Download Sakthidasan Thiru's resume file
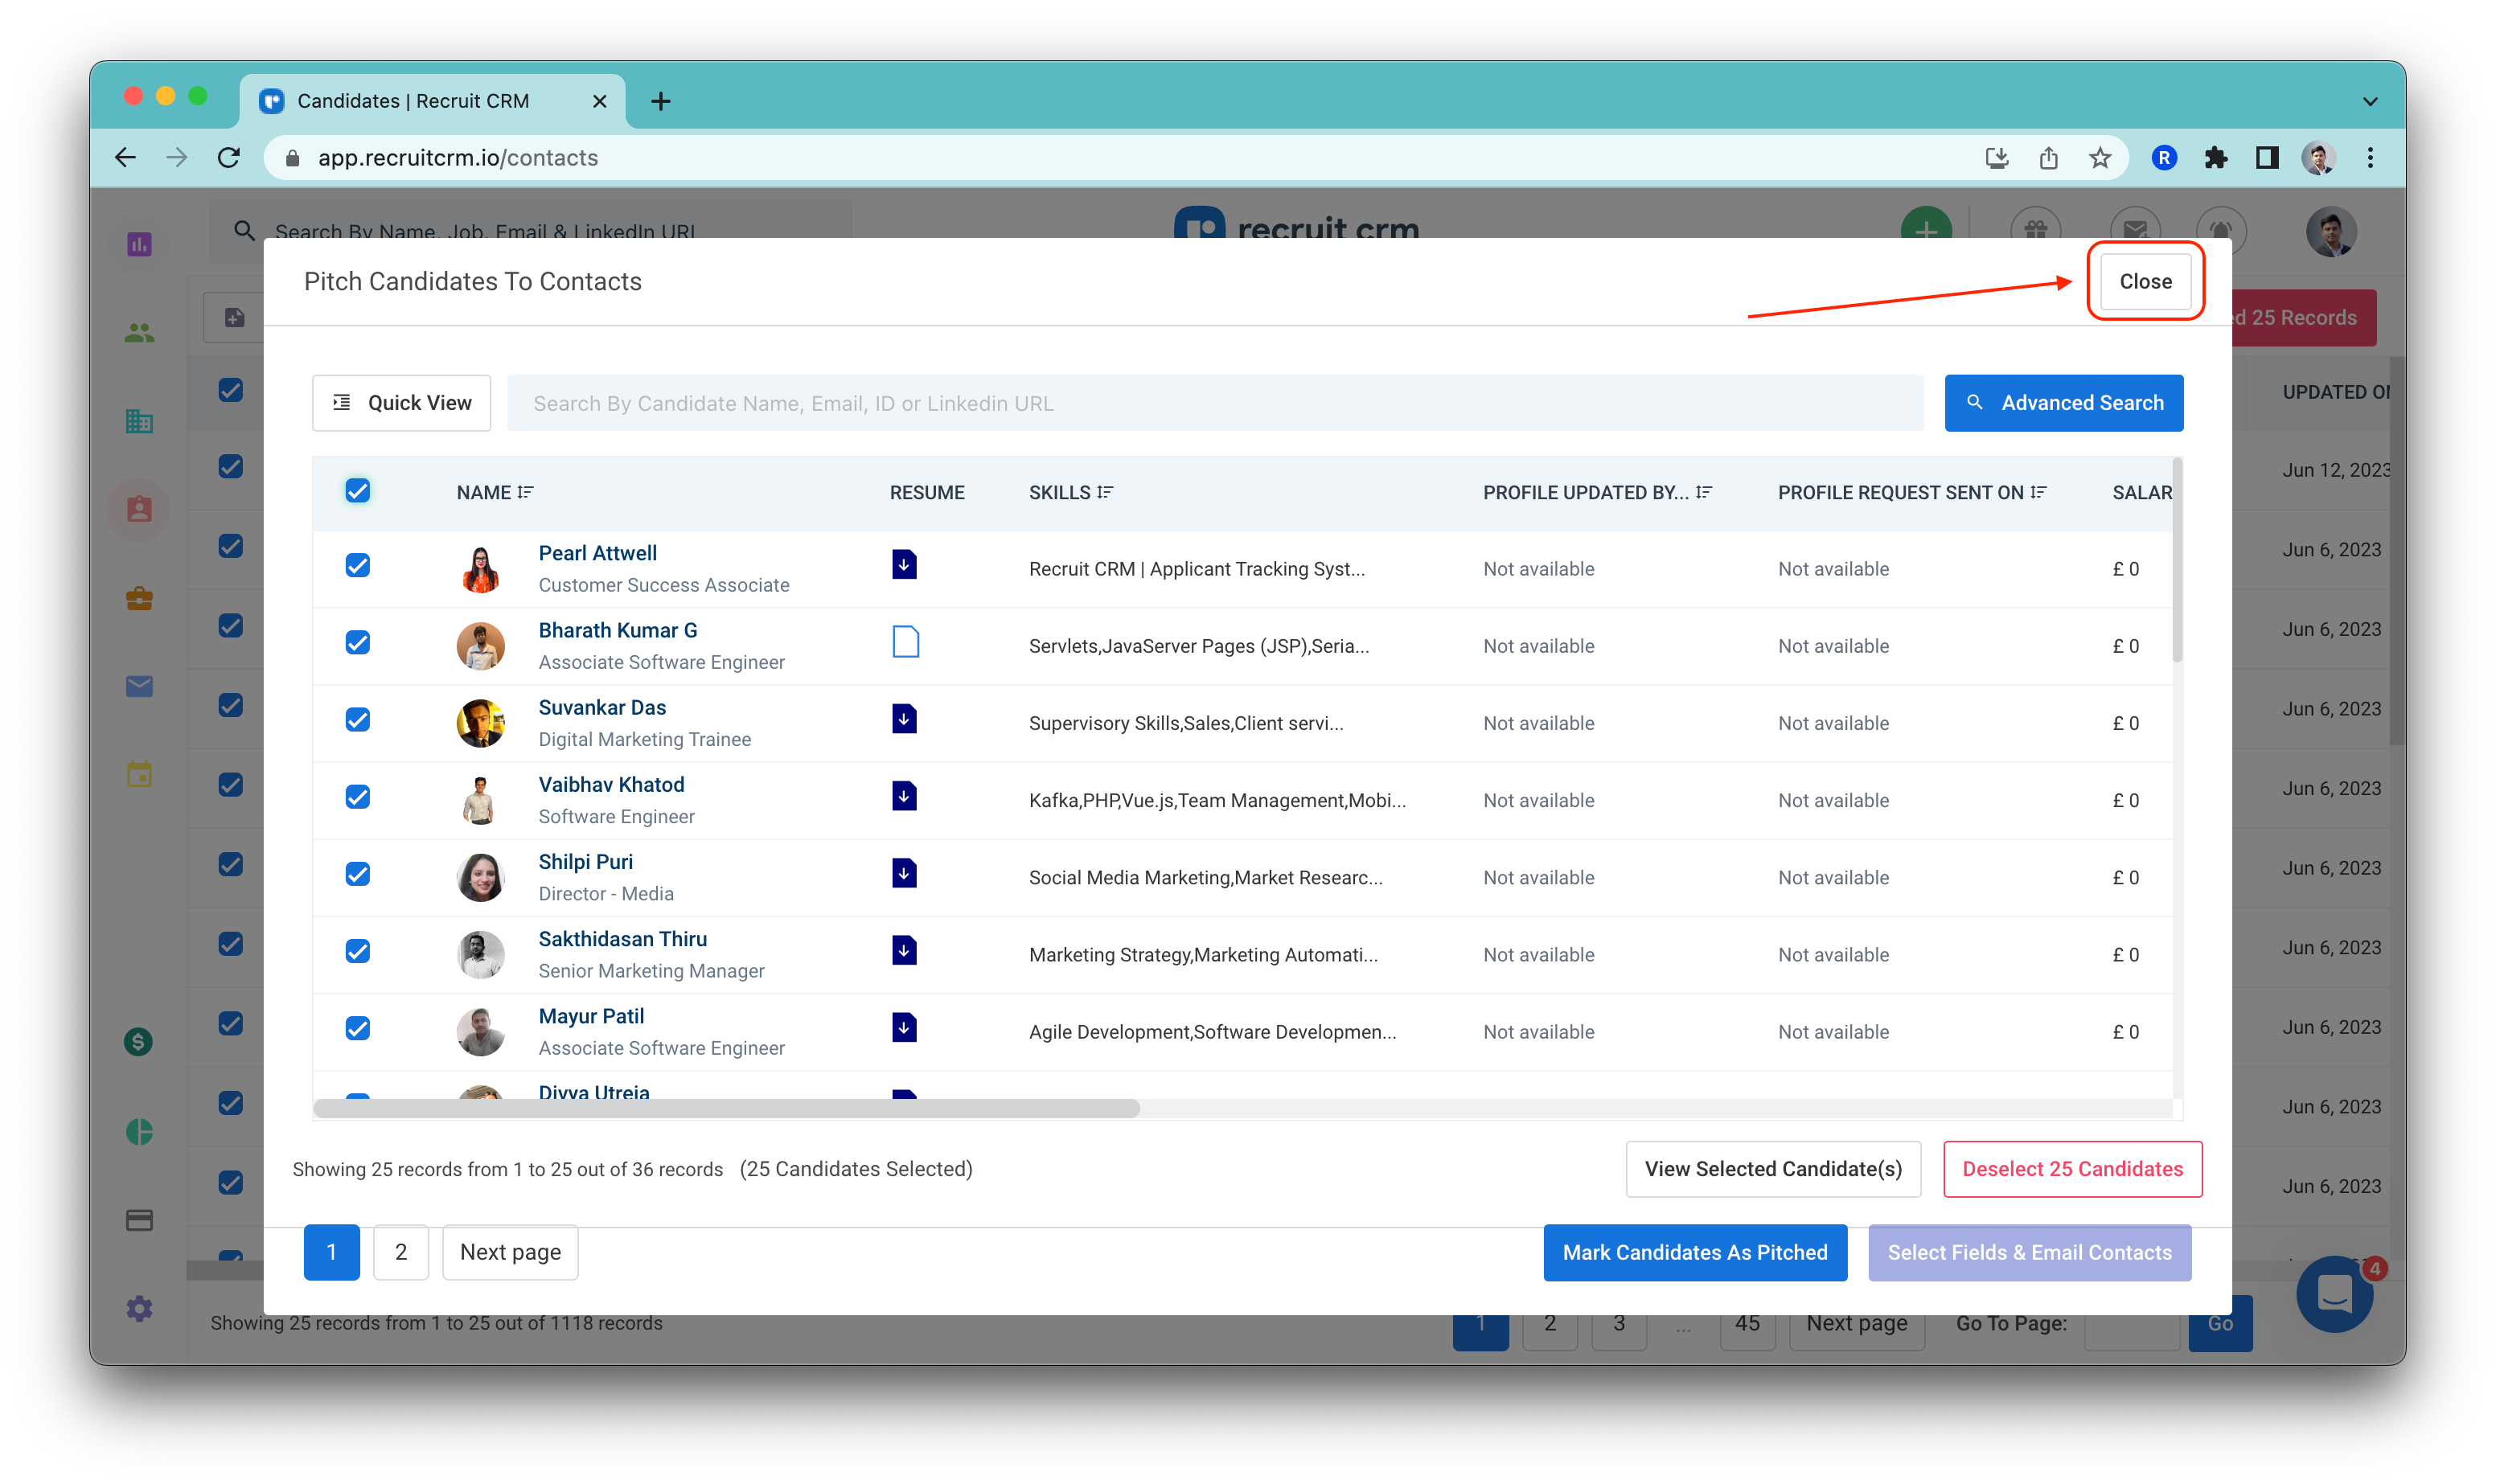Viewport: 2496px width, 1484px height. click(x=904, y=950)
